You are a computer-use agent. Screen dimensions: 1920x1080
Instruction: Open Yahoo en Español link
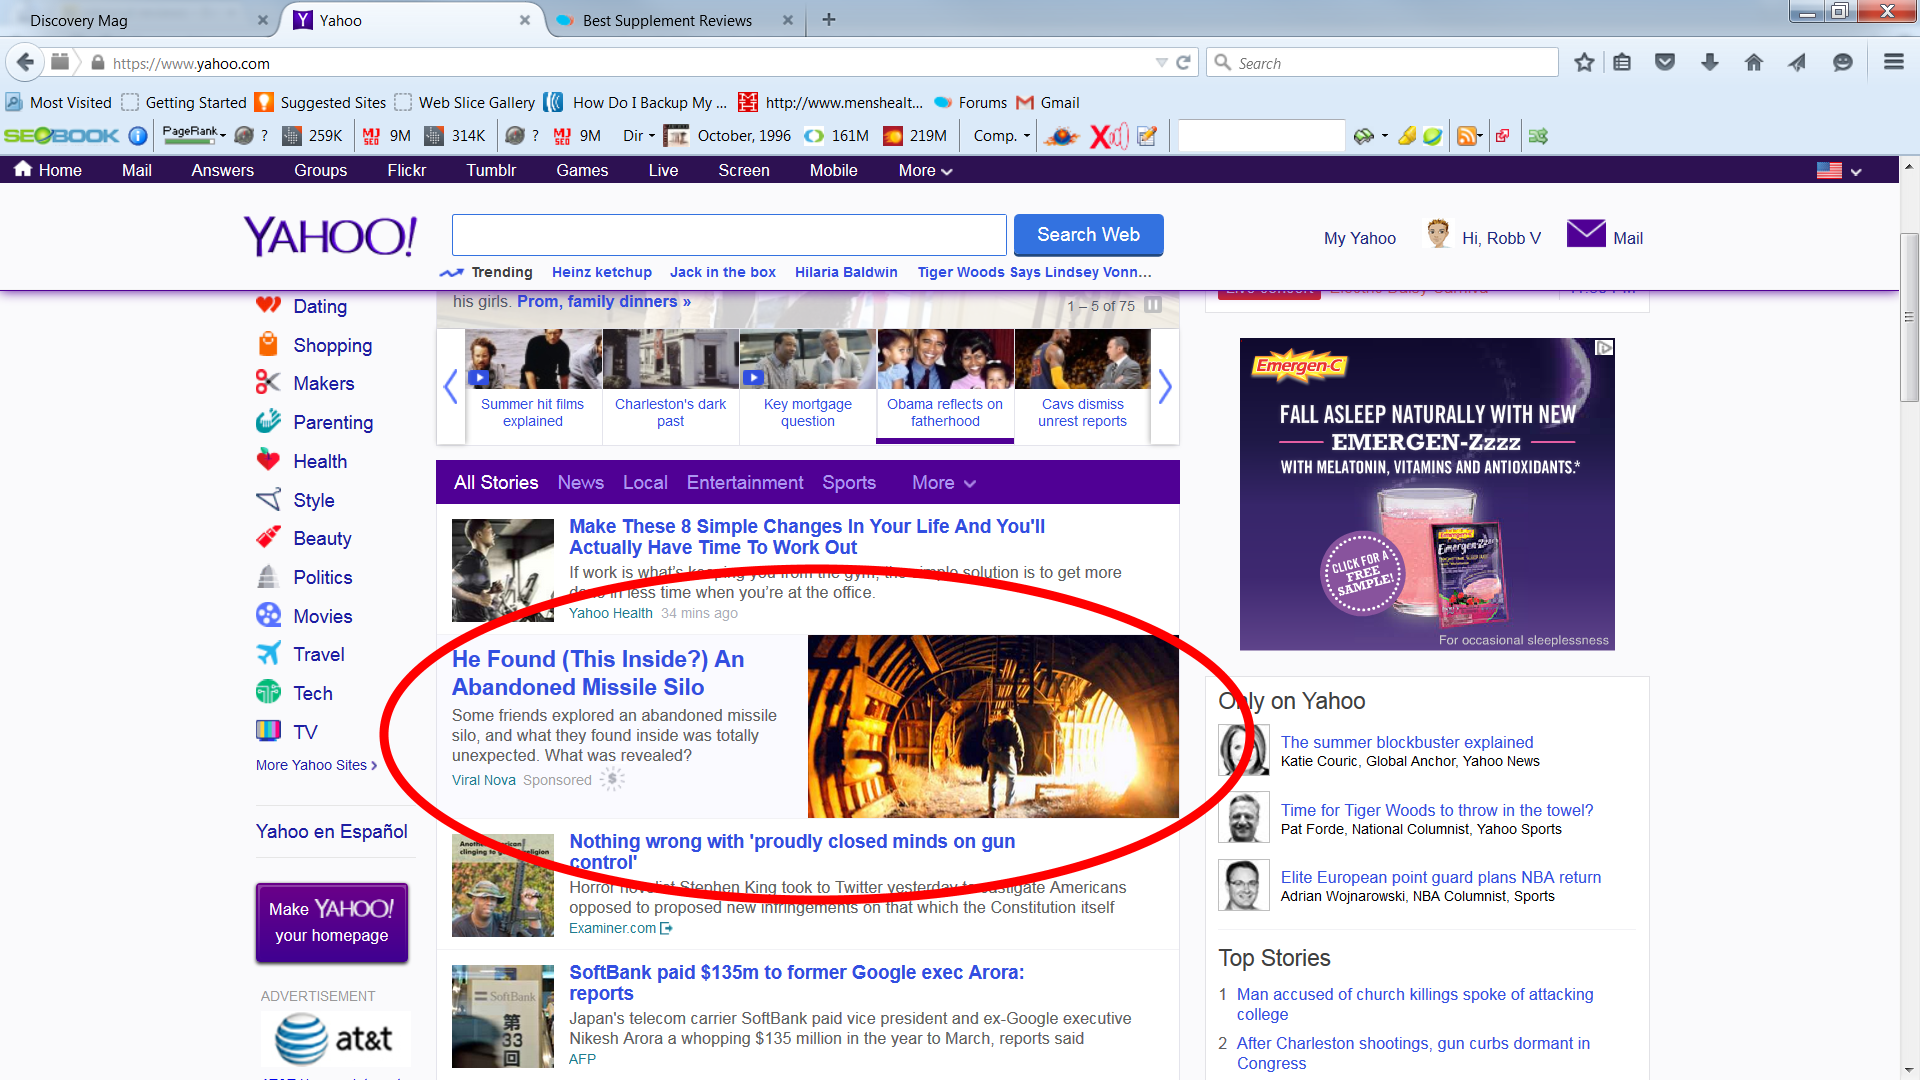332,831
